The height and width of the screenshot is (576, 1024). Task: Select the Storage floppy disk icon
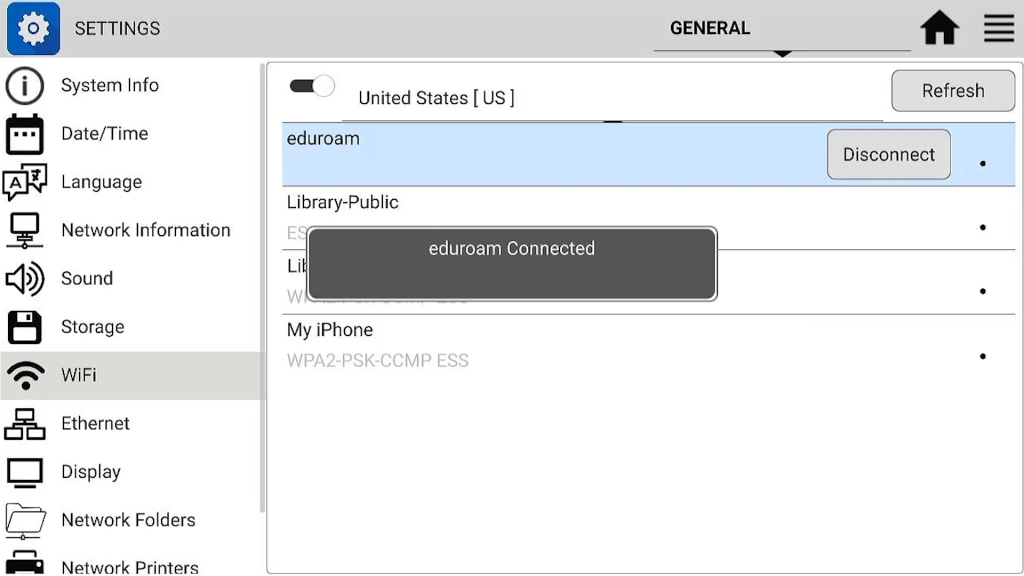coord(25,327)
